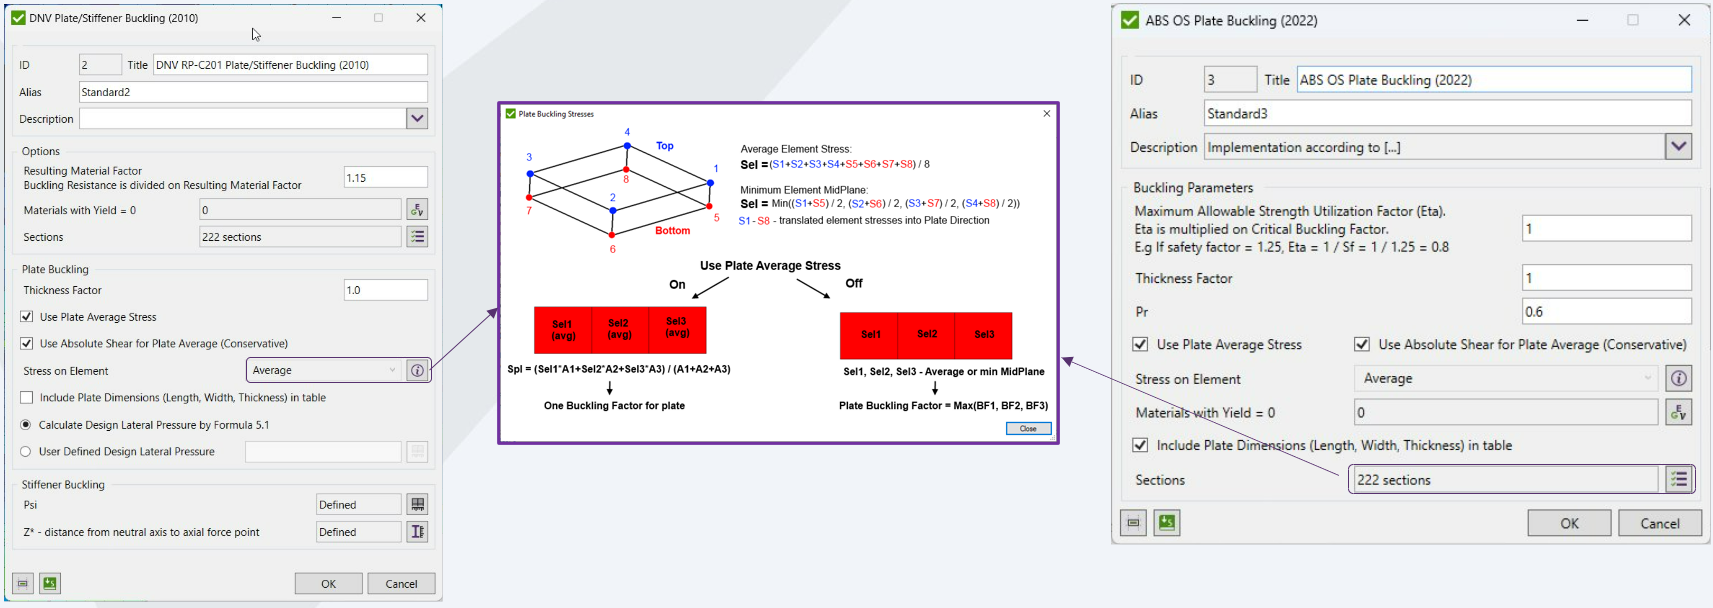This screenshot has height=608, width=1713.
Task: Toggle Use Absolute Shear for Plate Average in DNV dialog
Action: click(x=27, y=343)
